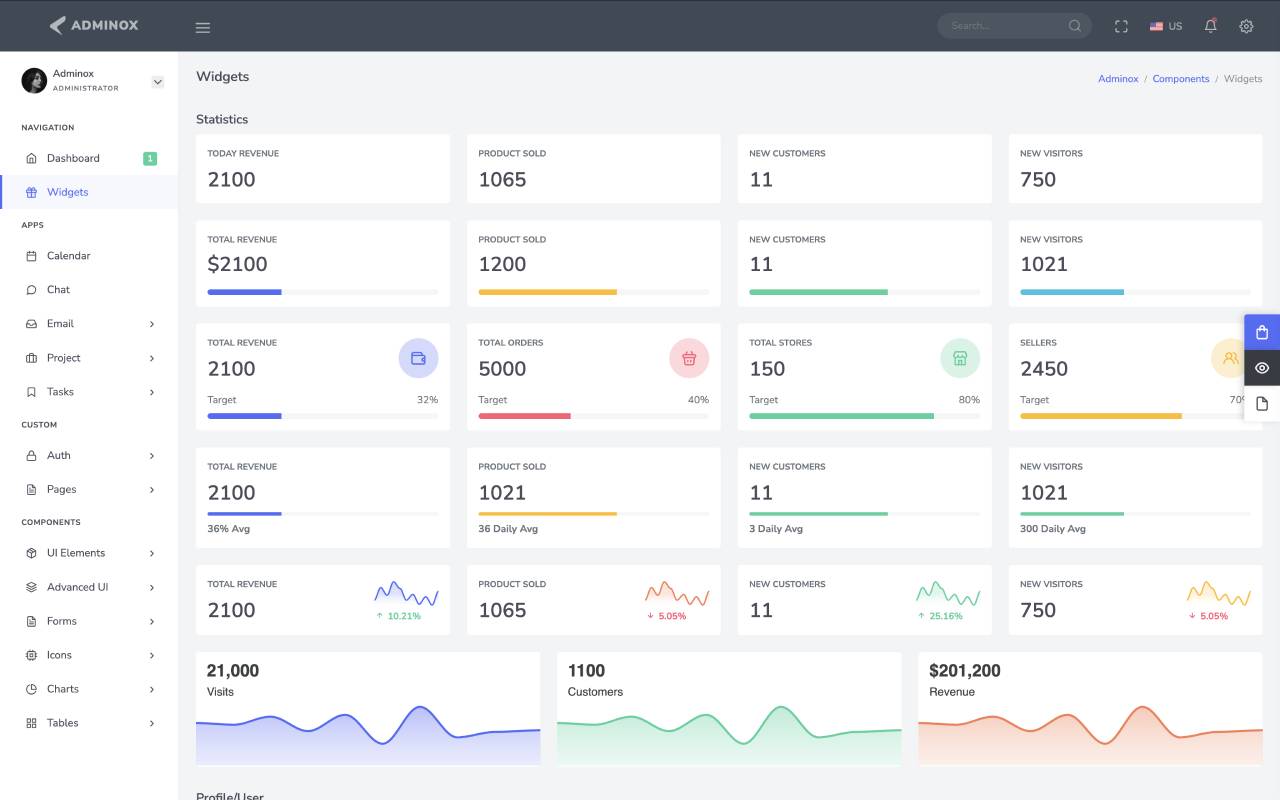
Task: Click the Charts pie icon
Action: point(31,689)
